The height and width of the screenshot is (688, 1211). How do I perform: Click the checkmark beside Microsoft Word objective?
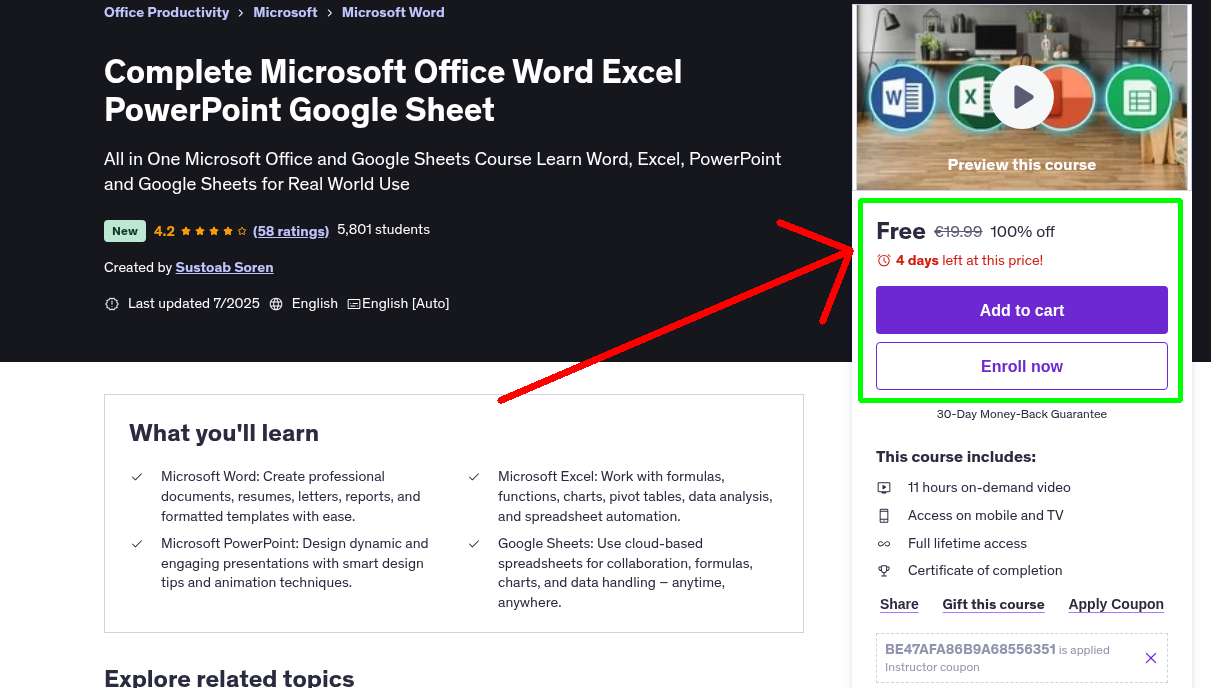(x=137, y=478)
